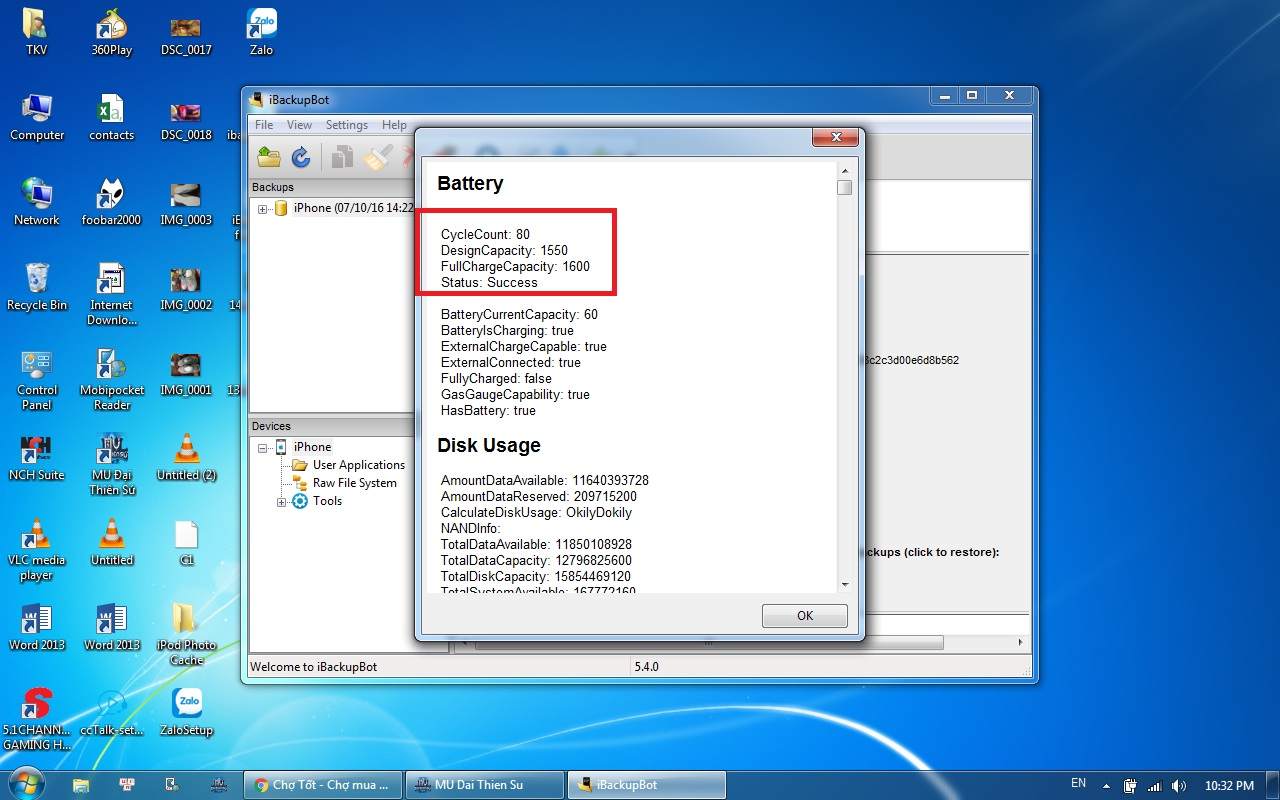
Task: Launch the Zalo desktop shortcut
Action: 261,32
